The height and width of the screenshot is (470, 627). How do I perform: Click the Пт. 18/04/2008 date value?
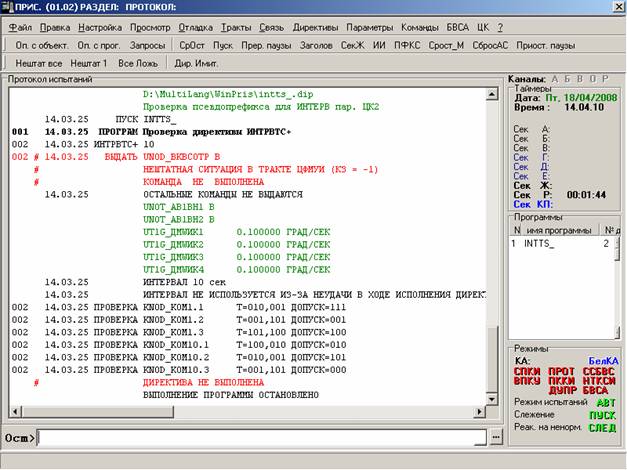click(x=581, y=98)
